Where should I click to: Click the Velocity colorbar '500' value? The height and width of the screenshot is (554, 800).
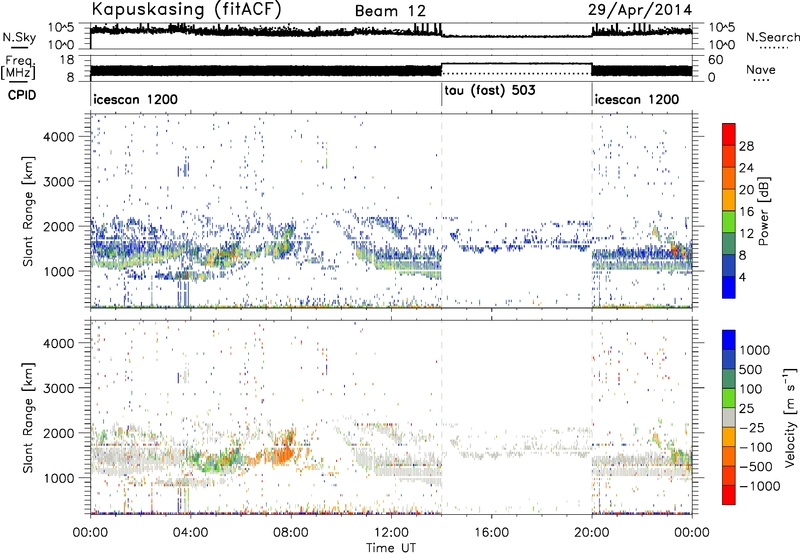(751, 369)
